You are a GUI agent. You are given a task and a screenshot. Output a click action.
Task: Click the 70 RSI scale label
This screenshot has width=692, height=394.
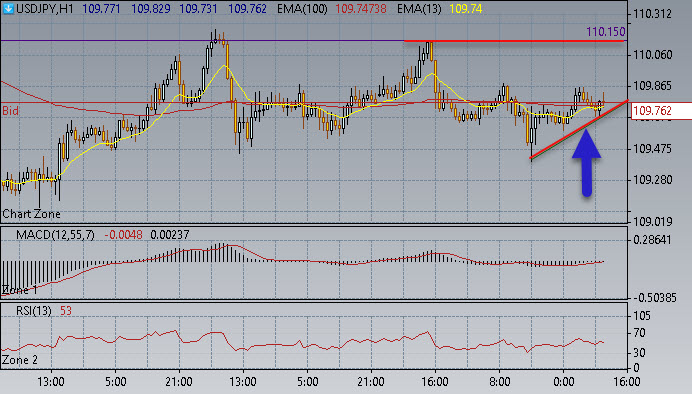tap(639, 333)
